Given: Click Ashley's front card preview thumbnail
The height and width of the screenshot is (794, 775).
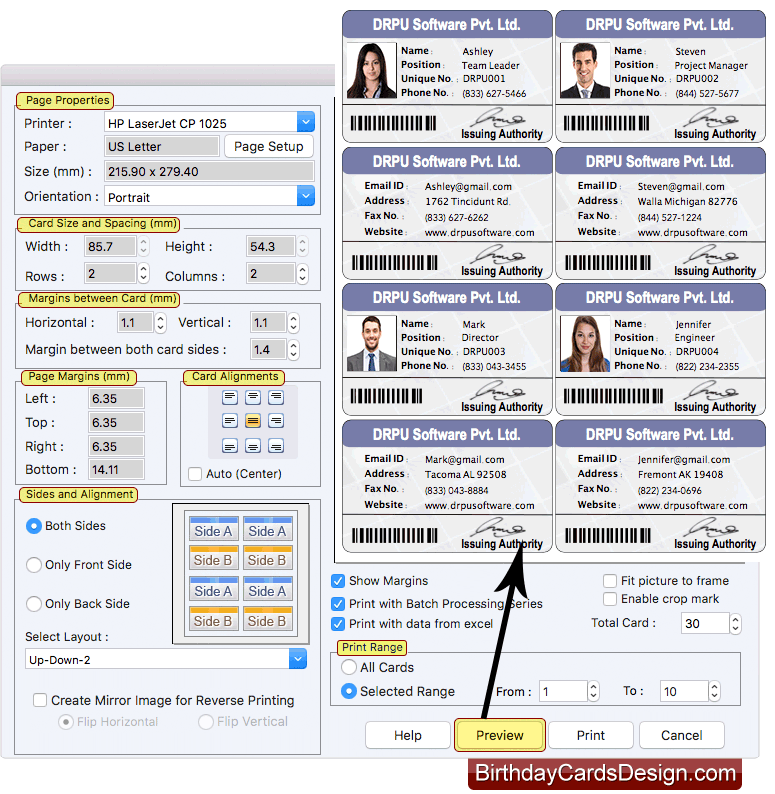Looking at the screenshot, I should pyautogui.click(x=447, y=77).
